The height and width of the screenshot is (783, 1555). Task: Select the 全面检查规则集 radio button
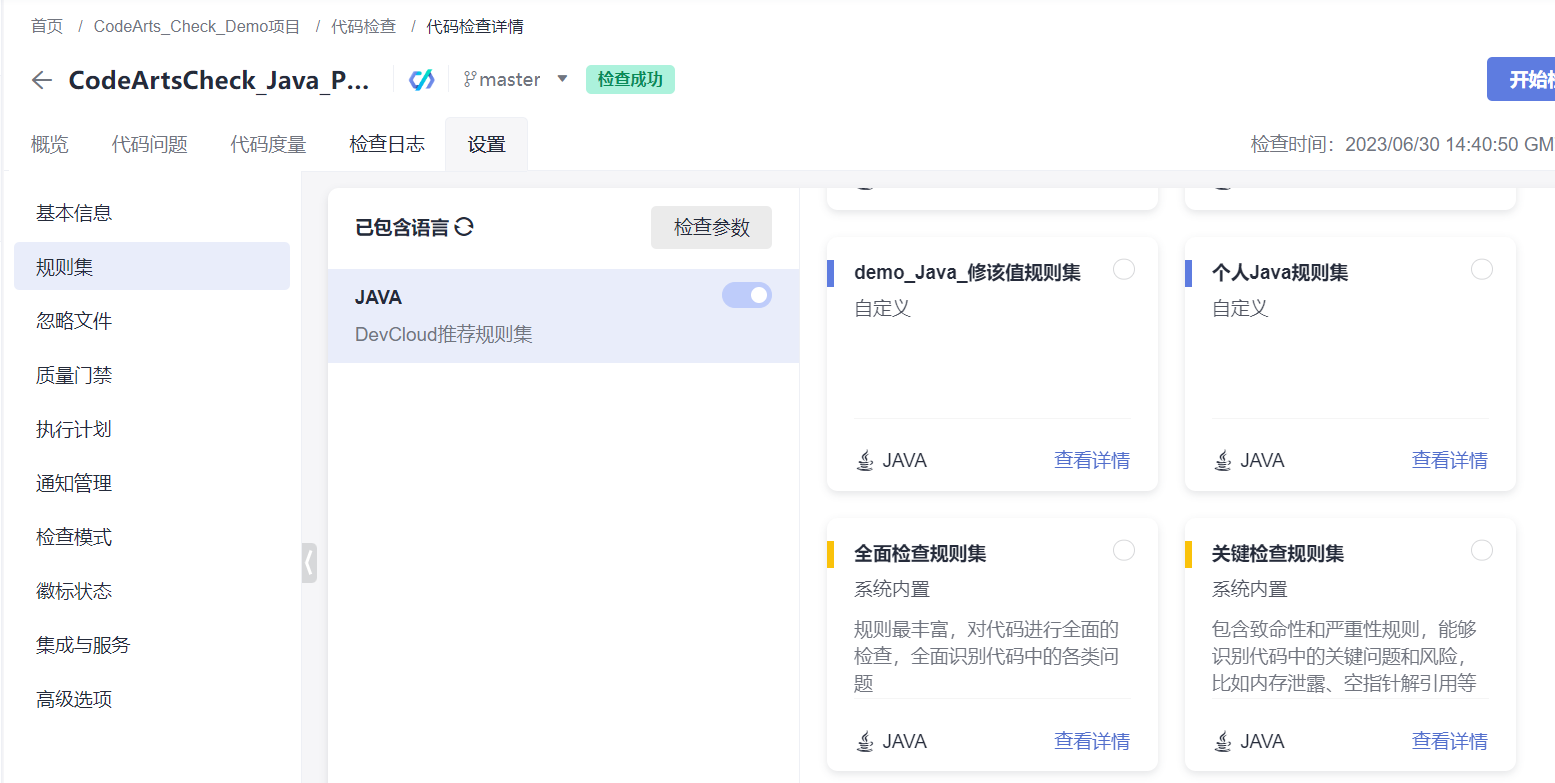pyautogui.click(x=1124, y=550)
